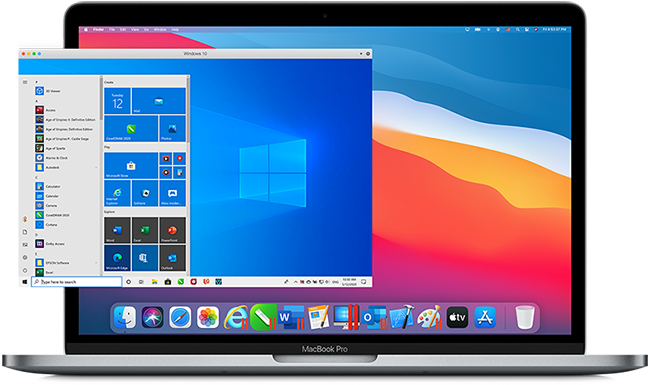Click the Start menu hamburger icon

click(25, 82)
